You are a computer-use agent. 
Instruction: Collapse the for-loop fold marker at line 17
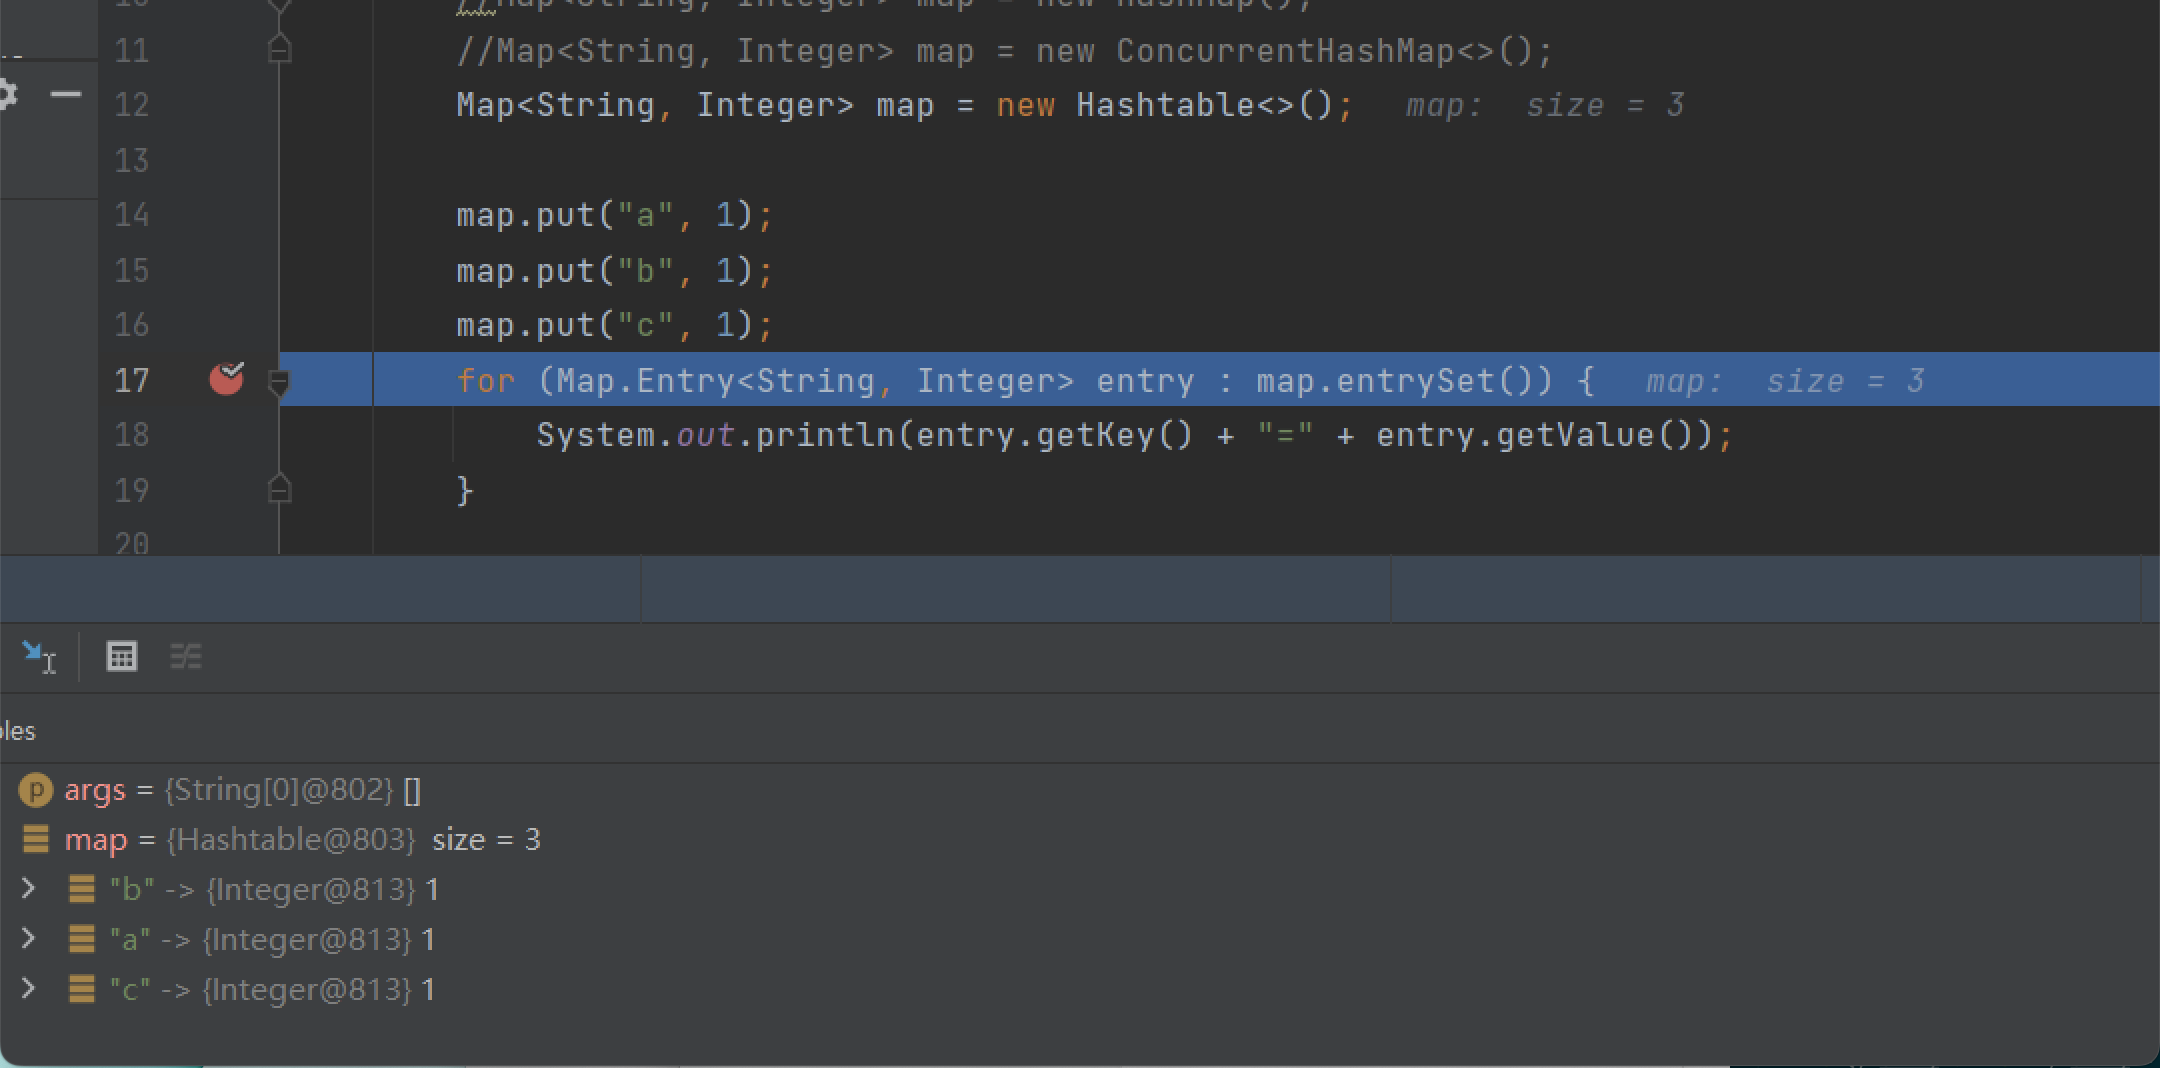280,381
